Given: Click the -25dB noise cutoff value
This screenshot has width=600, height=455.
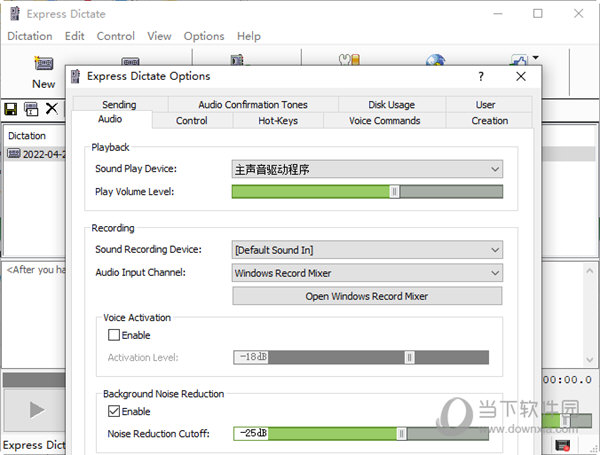Looking at the screenshot, I should (251, 433).
